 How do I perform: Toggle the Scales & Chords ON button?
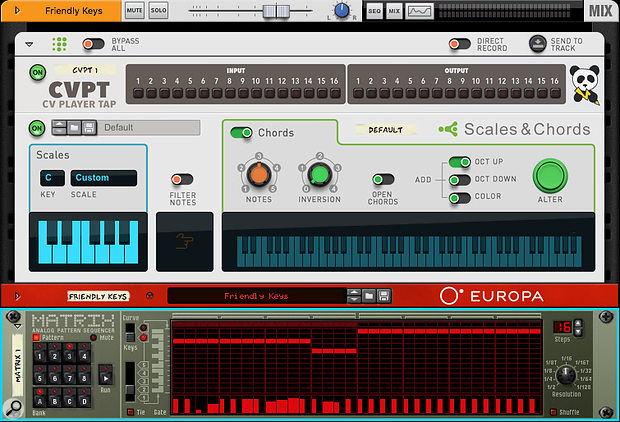37,128
